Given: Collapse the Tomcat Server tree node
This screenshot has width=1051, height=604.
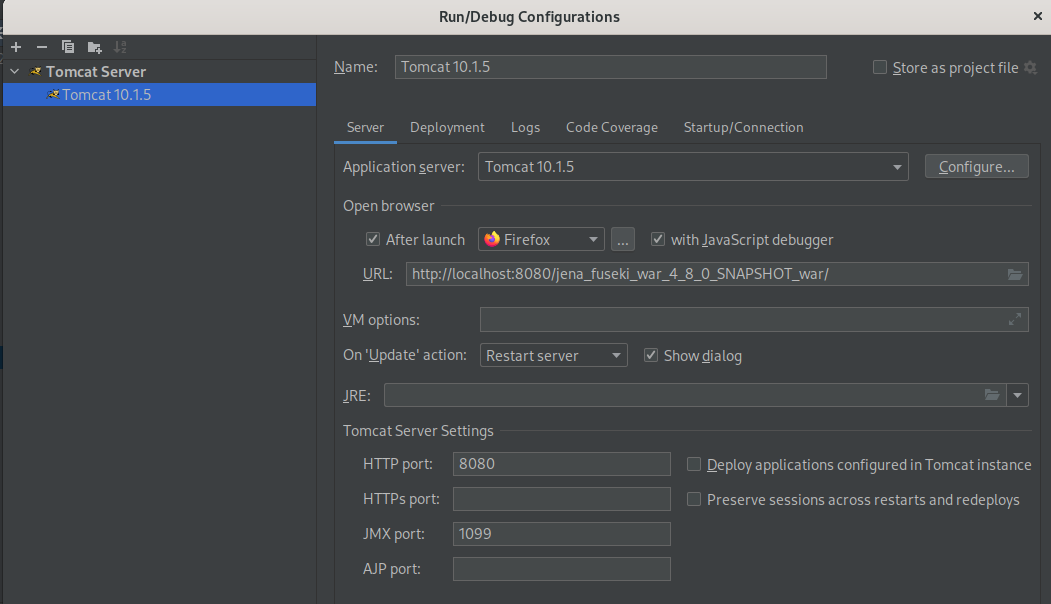Looking at the screenshot, I should tap(14, 72).
